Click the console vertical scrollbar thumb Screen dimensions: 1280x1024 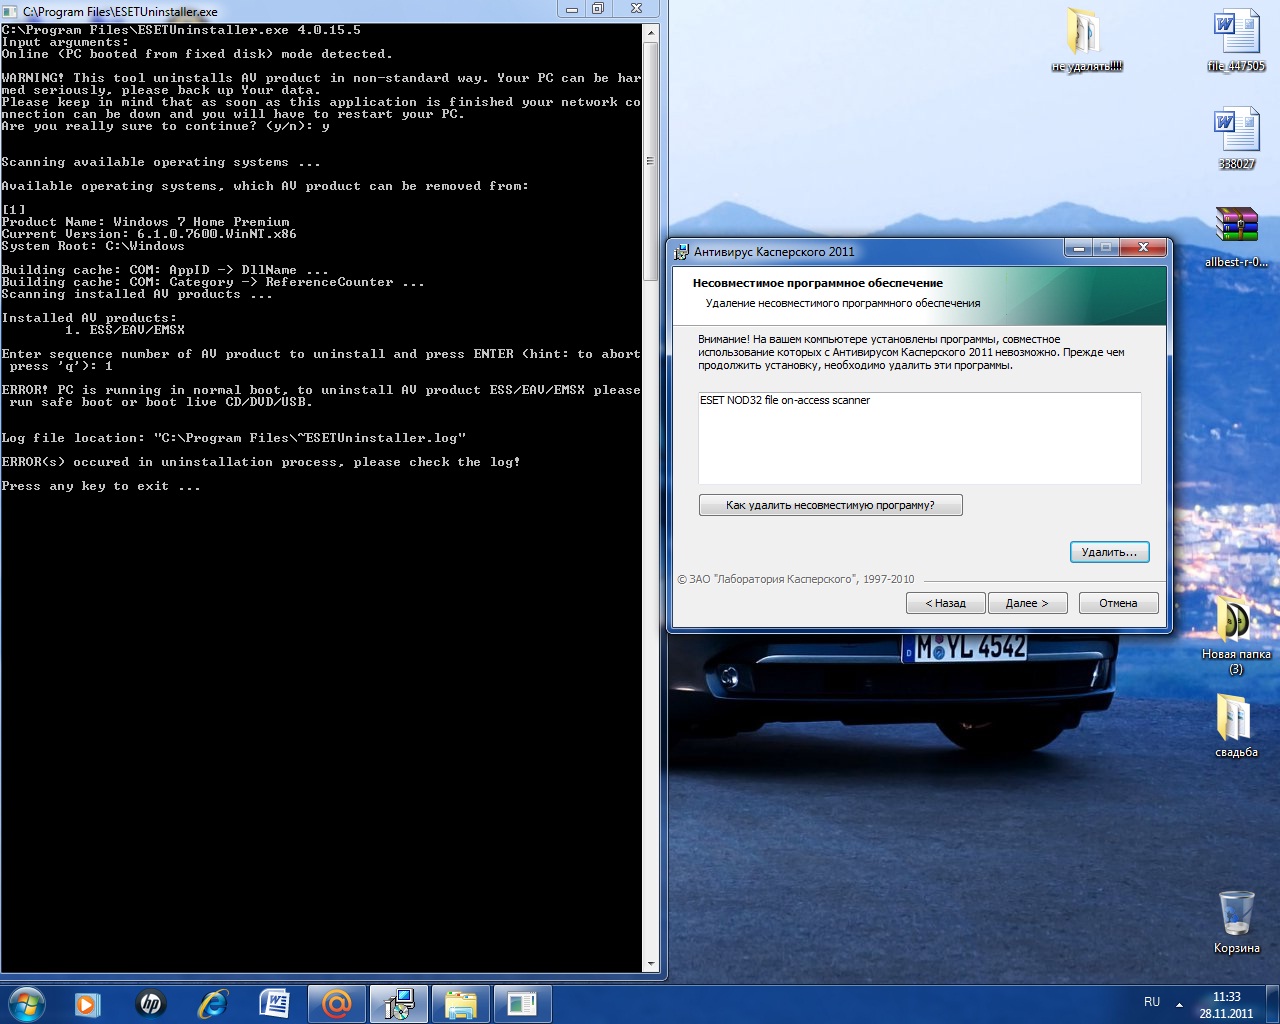651,160
